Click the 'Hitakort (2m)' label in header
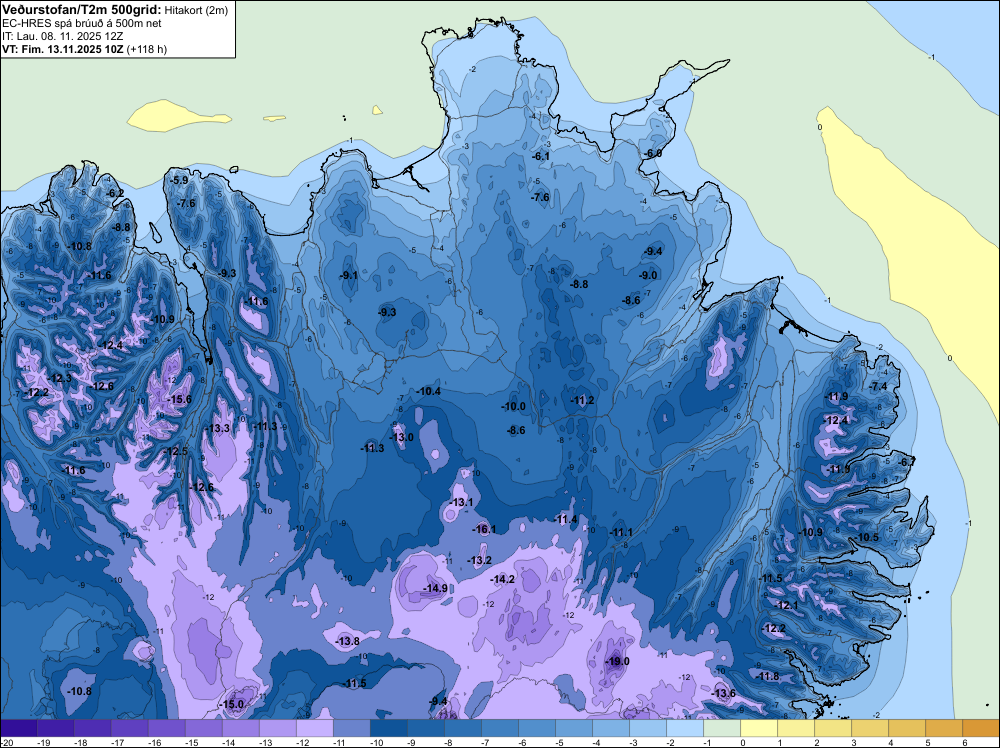The height and width of the screenshot is (748, 1000). point(196,10)
